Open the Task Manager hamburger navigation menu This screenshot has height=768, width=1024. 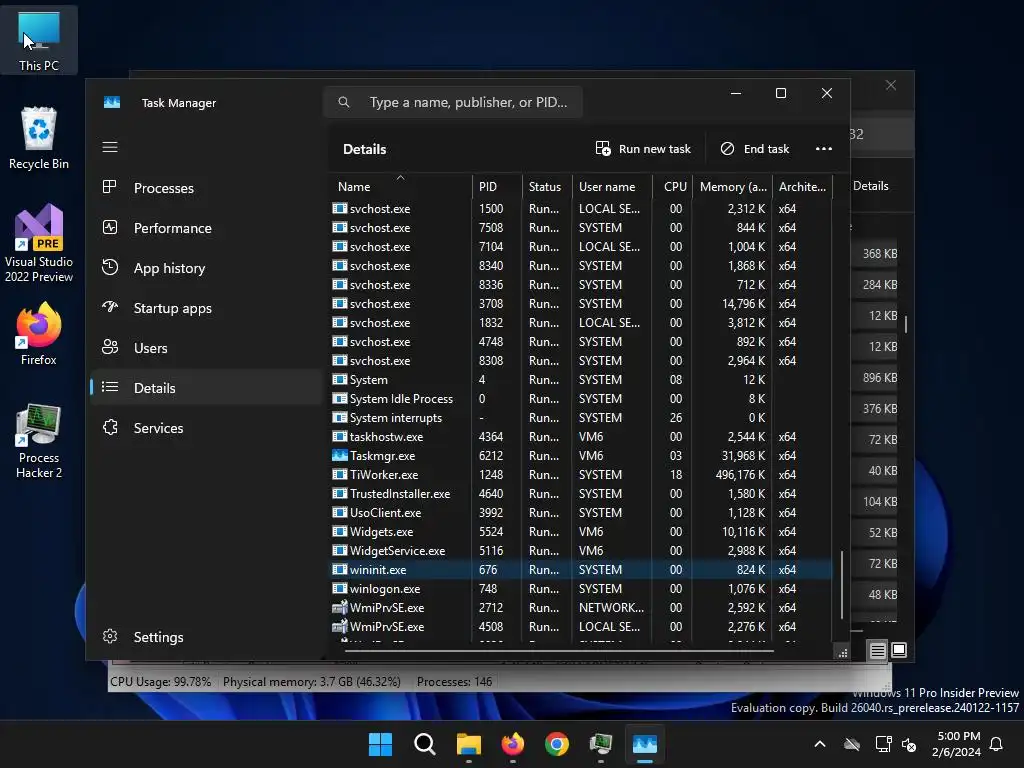110,147
